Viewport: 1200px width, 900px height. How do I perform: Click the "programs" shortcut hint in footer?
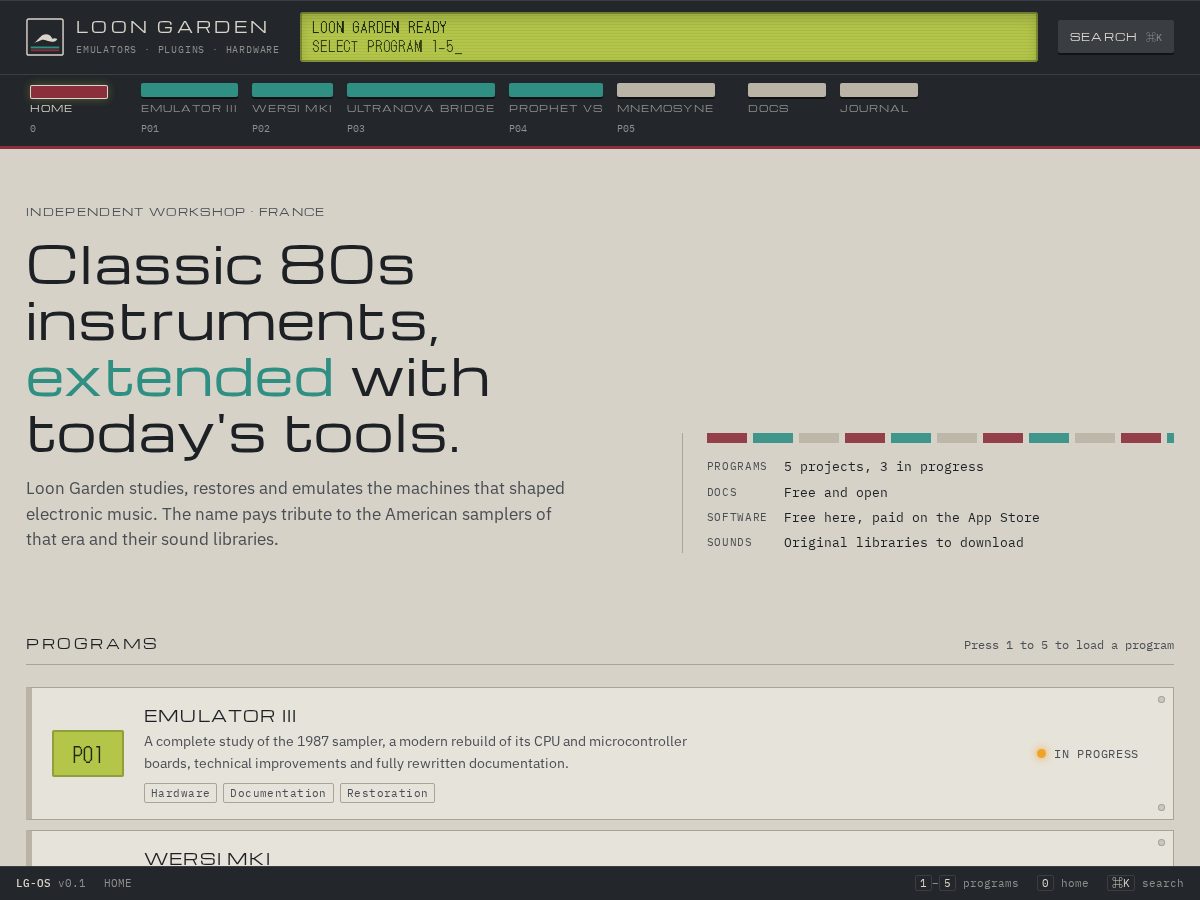pos(967,883)
